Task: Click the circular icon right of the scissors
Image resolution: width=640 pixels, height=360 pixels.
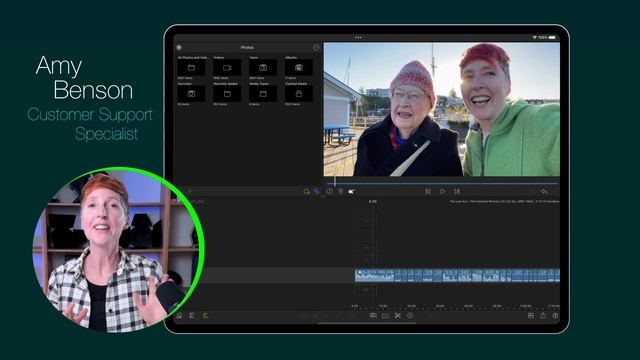Action: tap(410, 316)
